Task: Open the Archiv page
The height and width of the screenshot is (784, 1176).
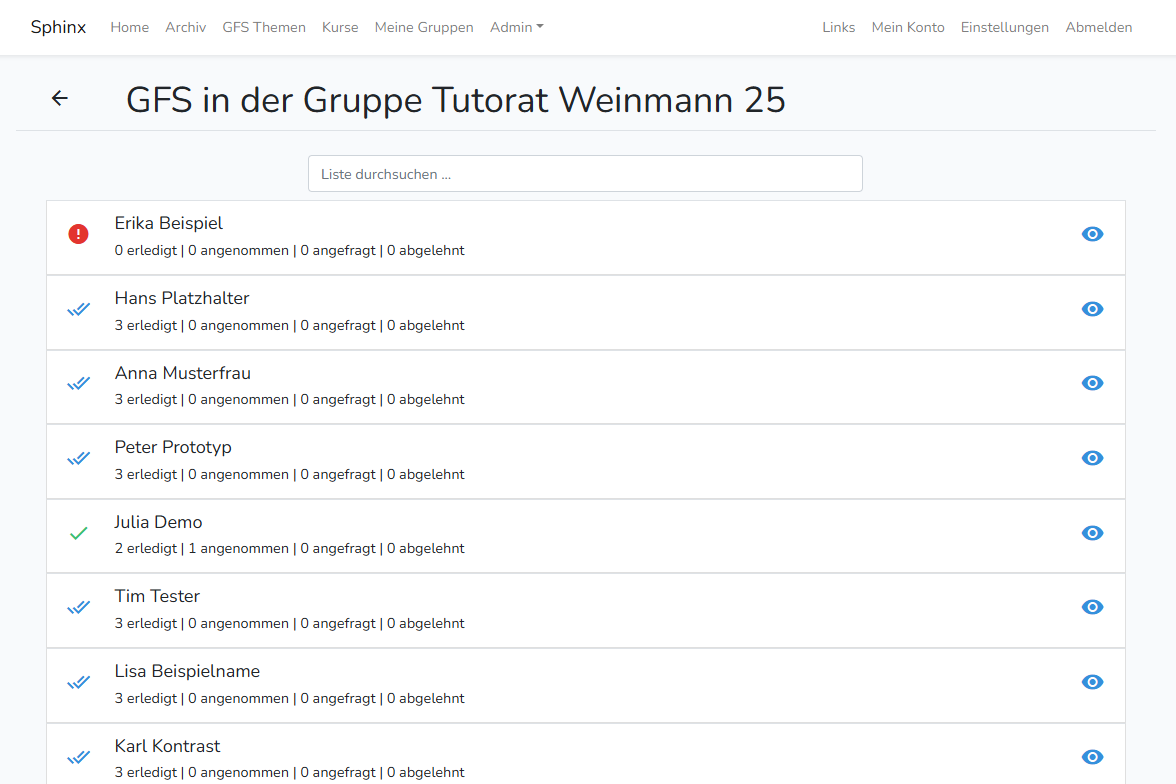Action: click(x=185, y=27)
